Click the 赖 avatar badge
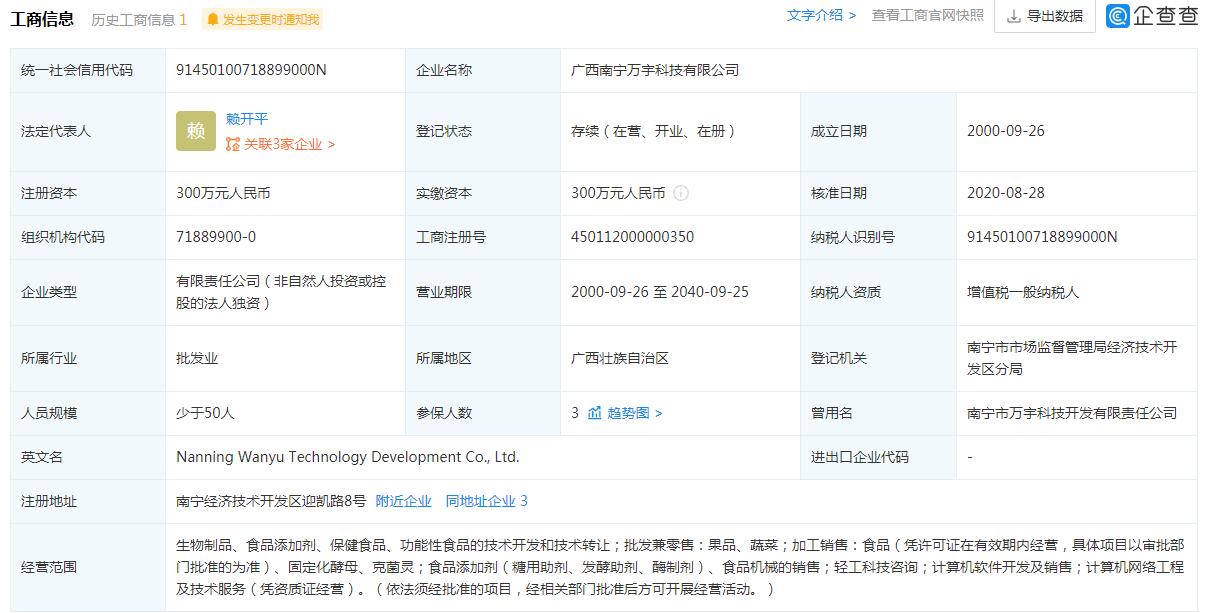The image size is (1213, 613). (196, 131)
